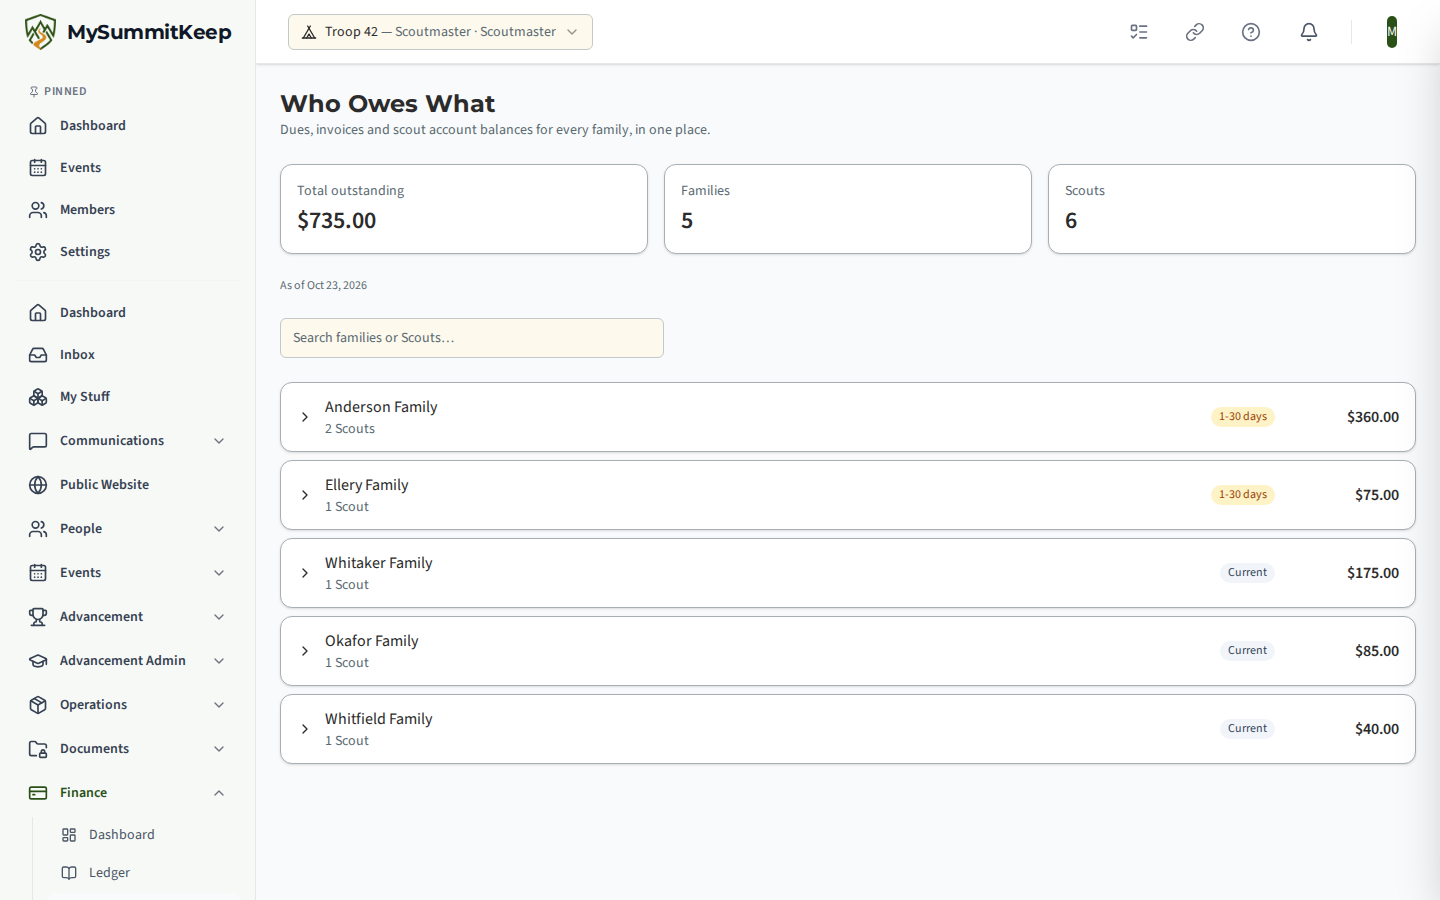Image resolution: width=1440 pixels, height=900 pixels.
Task: Click the Scouts count card
Action: point(1232,209)
